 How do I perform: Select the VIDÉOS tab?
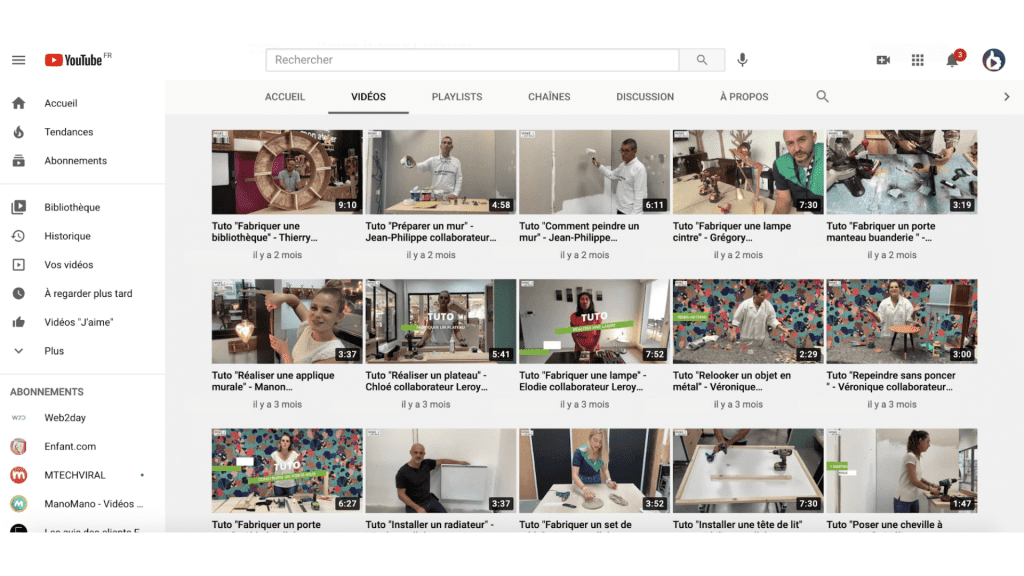368,97
